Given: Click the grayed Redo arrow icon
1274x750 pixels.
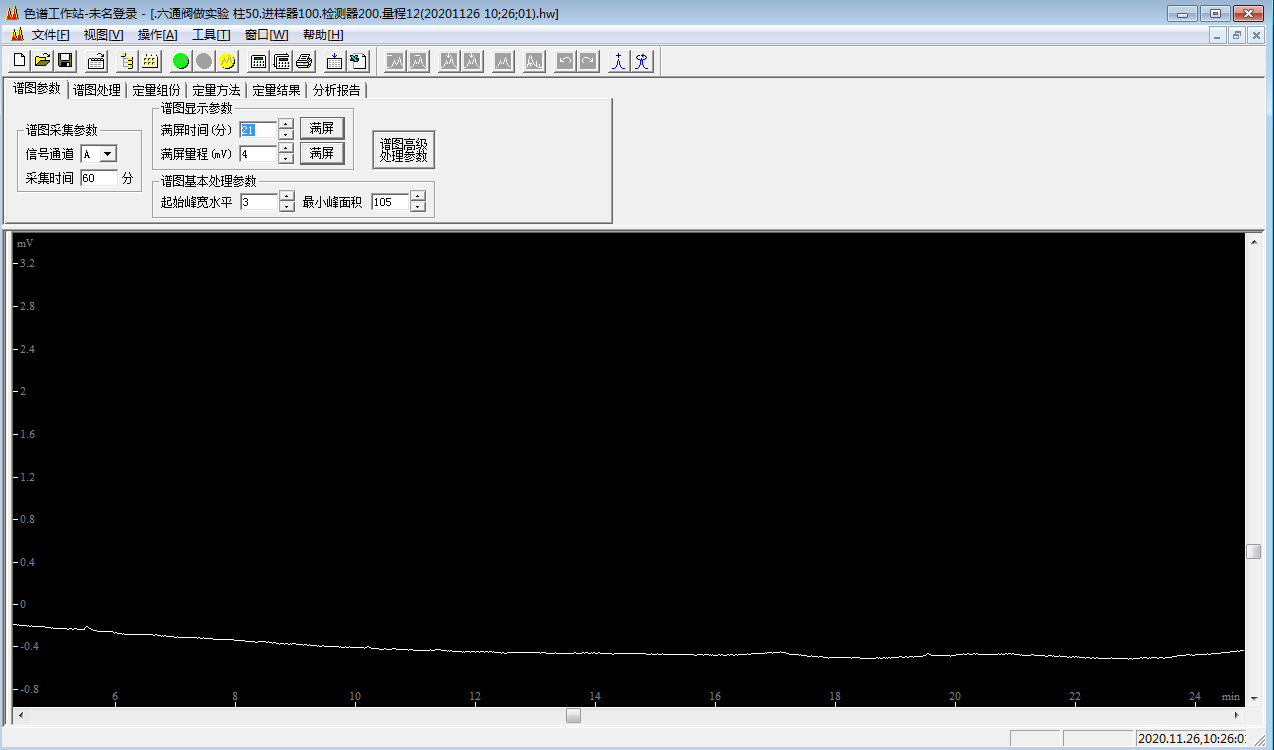Looking at the screenshot, I should point(589,61).
